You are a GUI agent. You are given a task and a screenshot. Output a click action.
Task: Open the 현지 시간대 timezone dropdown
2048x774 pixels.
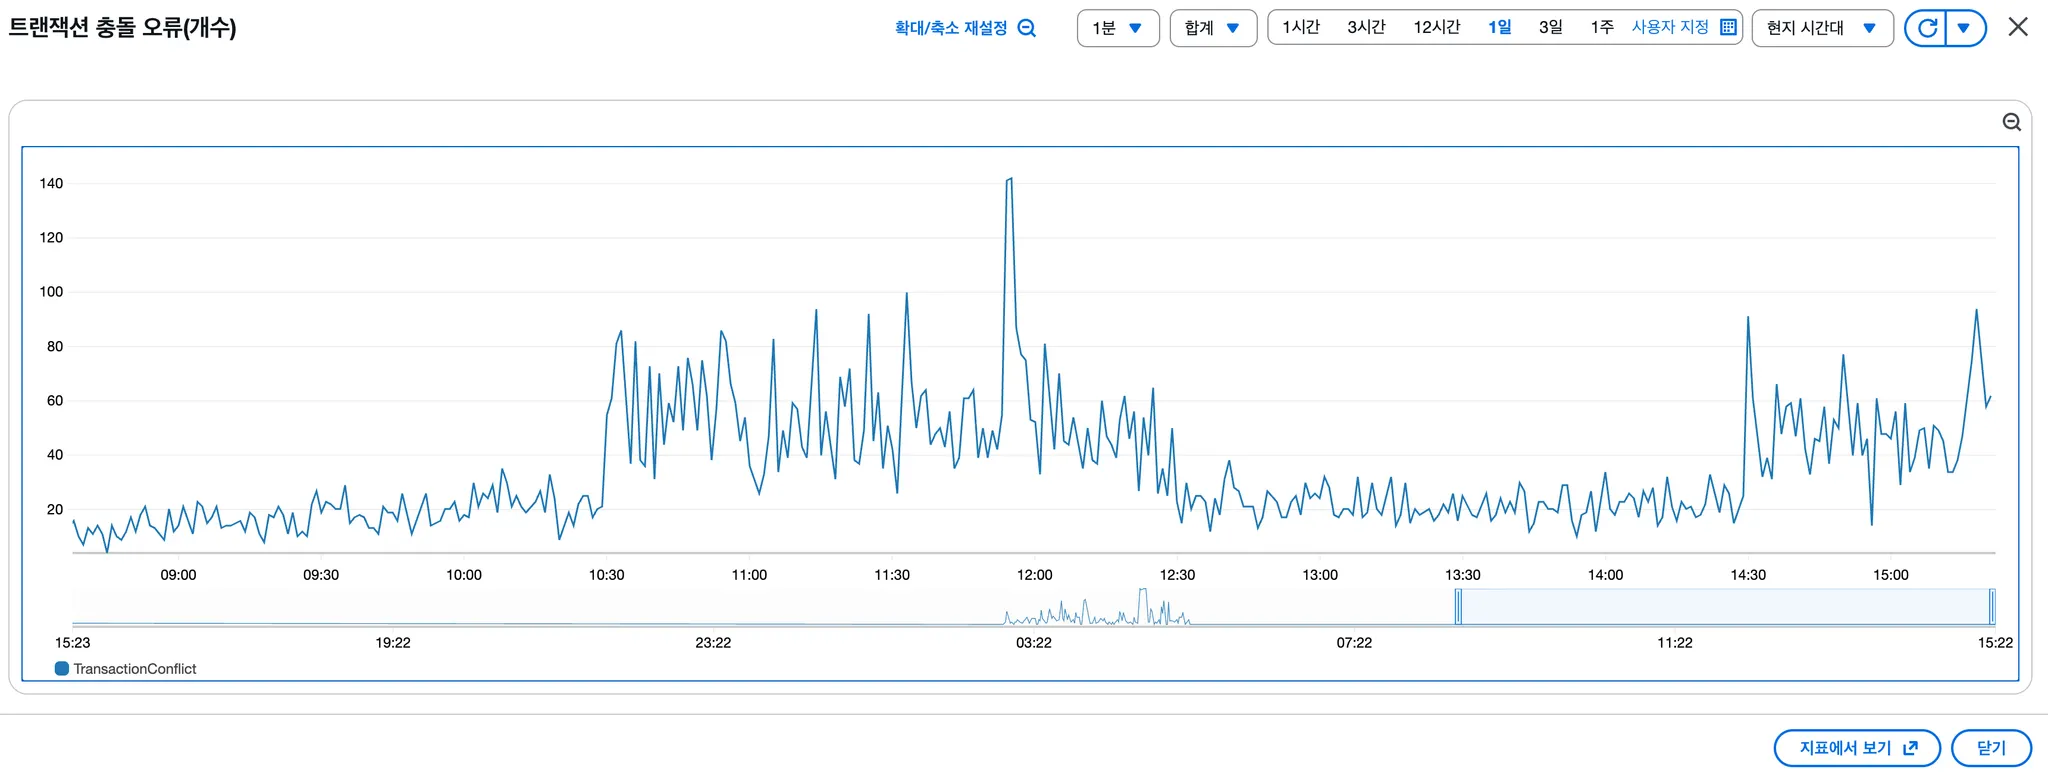click(1822, 28)
